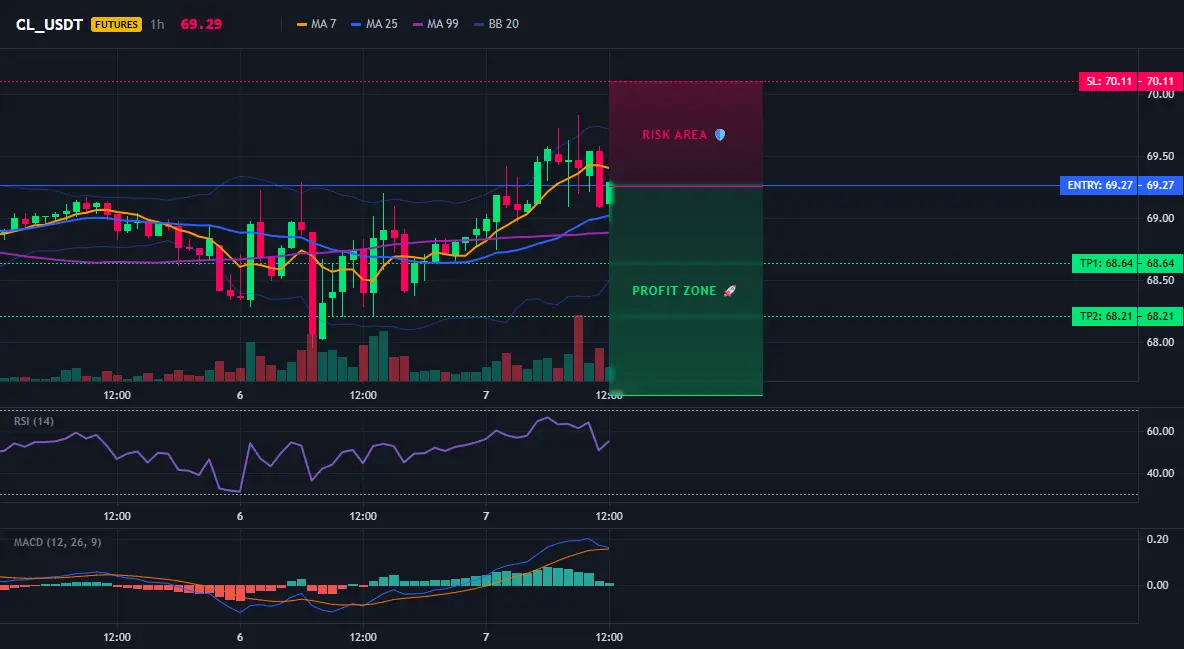Click the MACD (12, 26, 9) indicator label
Screen dimensions: 1184x649
(57, 542)
